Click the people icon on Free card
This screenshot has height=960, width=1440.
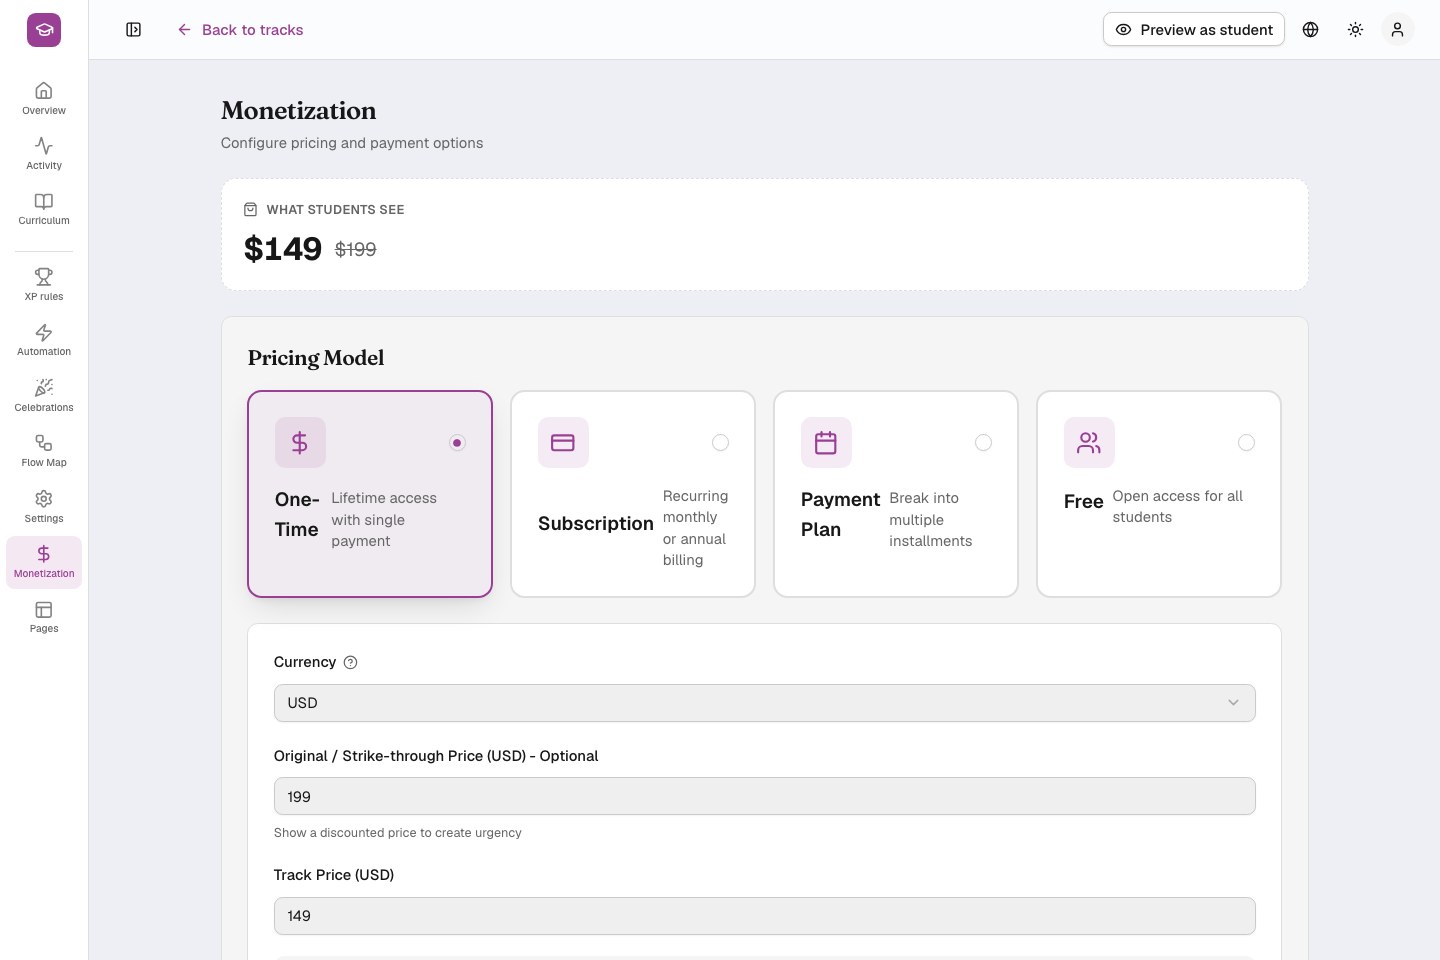pyautogui.click(x=1089, y=443)
